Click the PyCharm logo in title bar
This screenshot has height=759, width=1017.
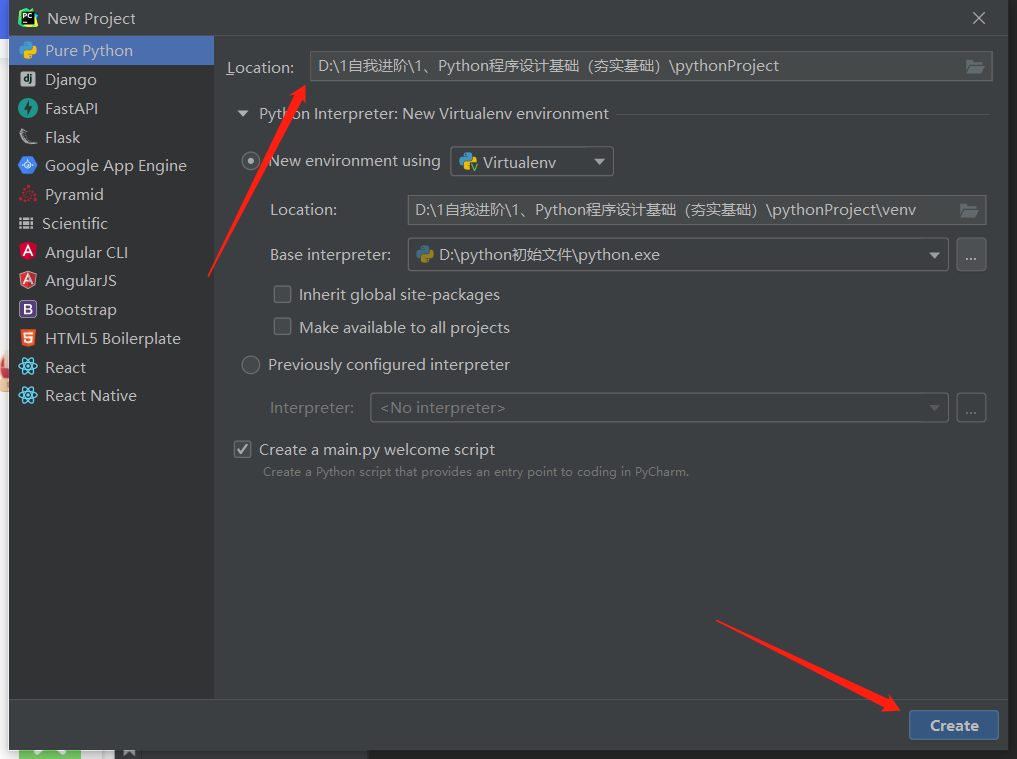[x=28, y=18]
